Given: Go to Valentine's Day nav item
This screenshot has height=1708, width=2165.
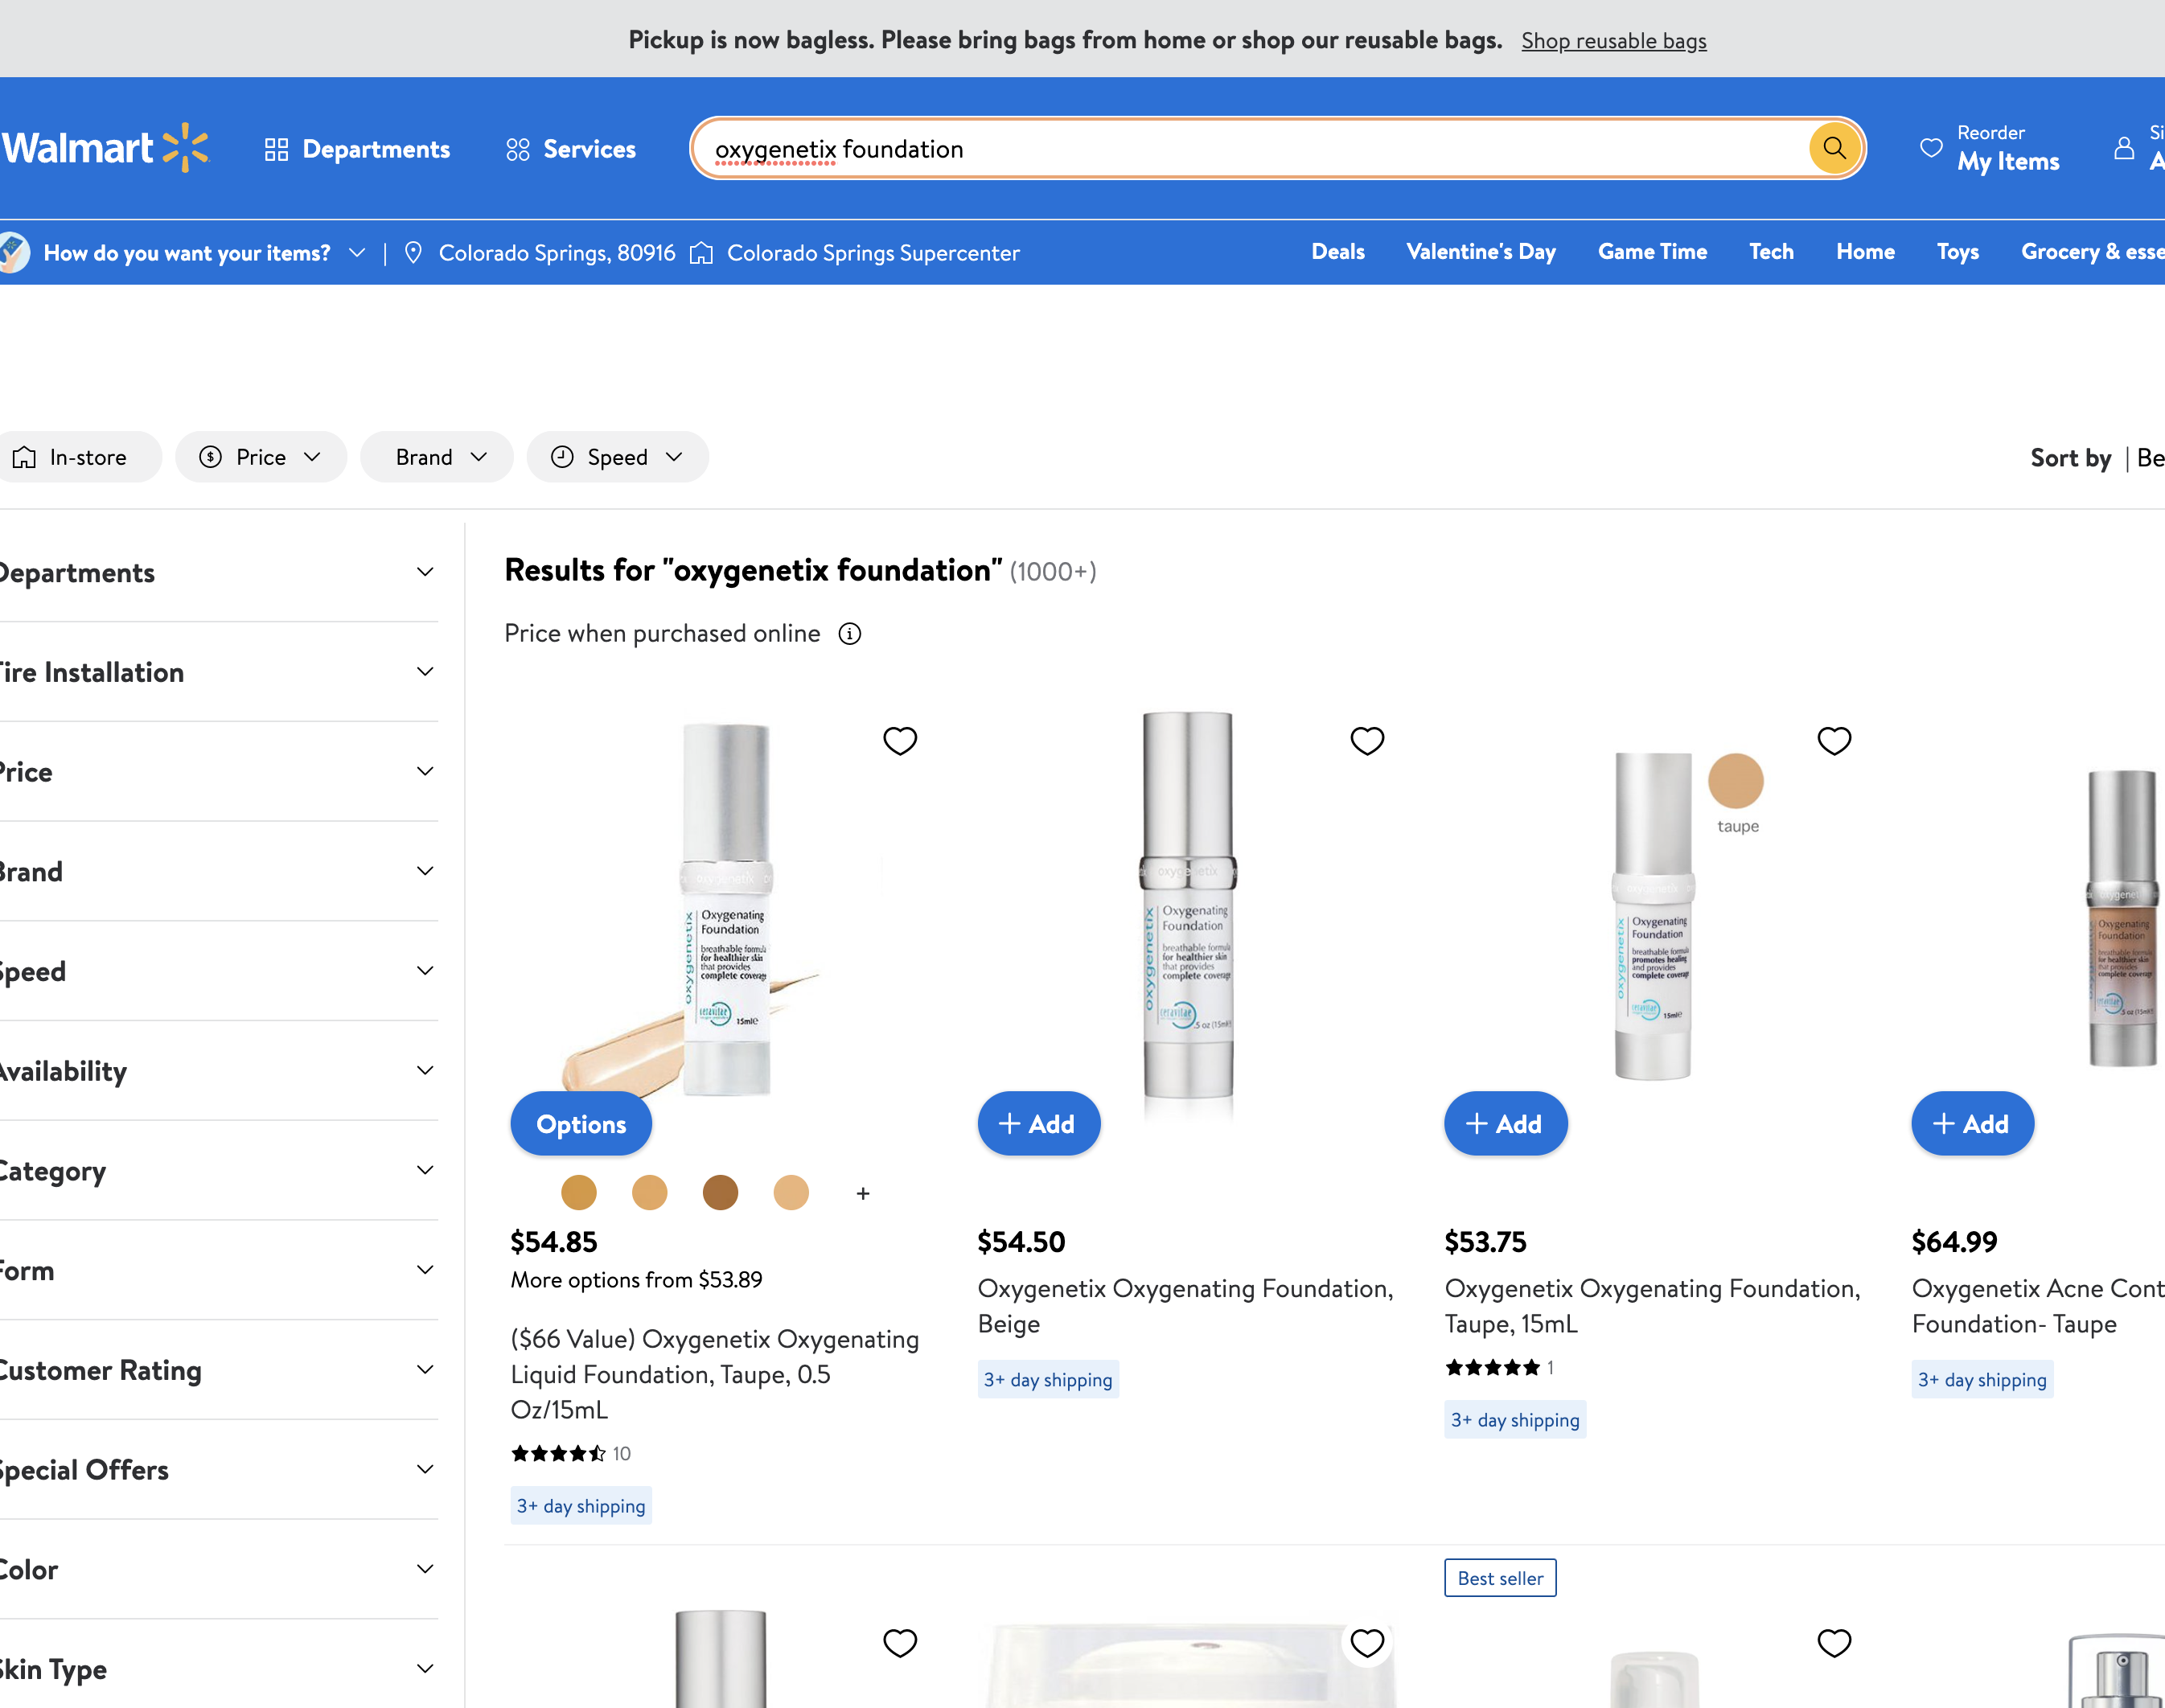Looking at the screenshot, I should pyautogui.click(x=1480, y=252).
